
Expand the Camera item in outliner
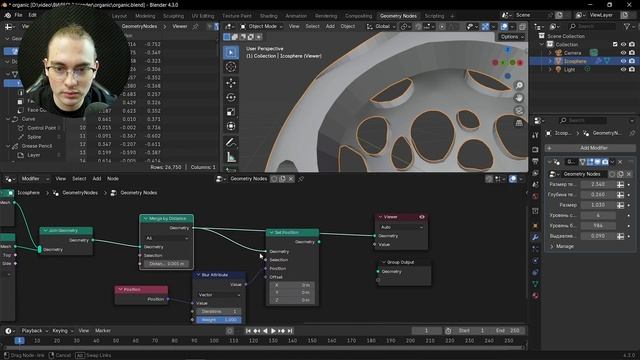tap(550, 53)
